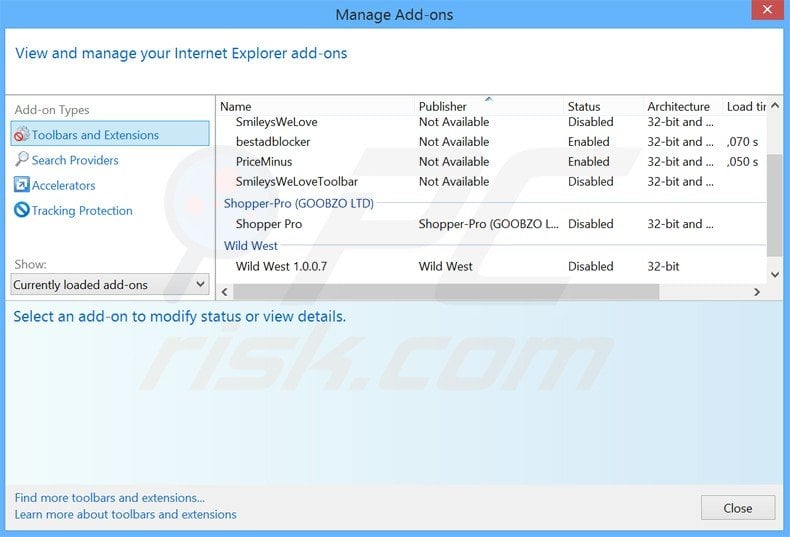790x537 pixels.
Task: Click the Close button
Action: tap(738, 508)
